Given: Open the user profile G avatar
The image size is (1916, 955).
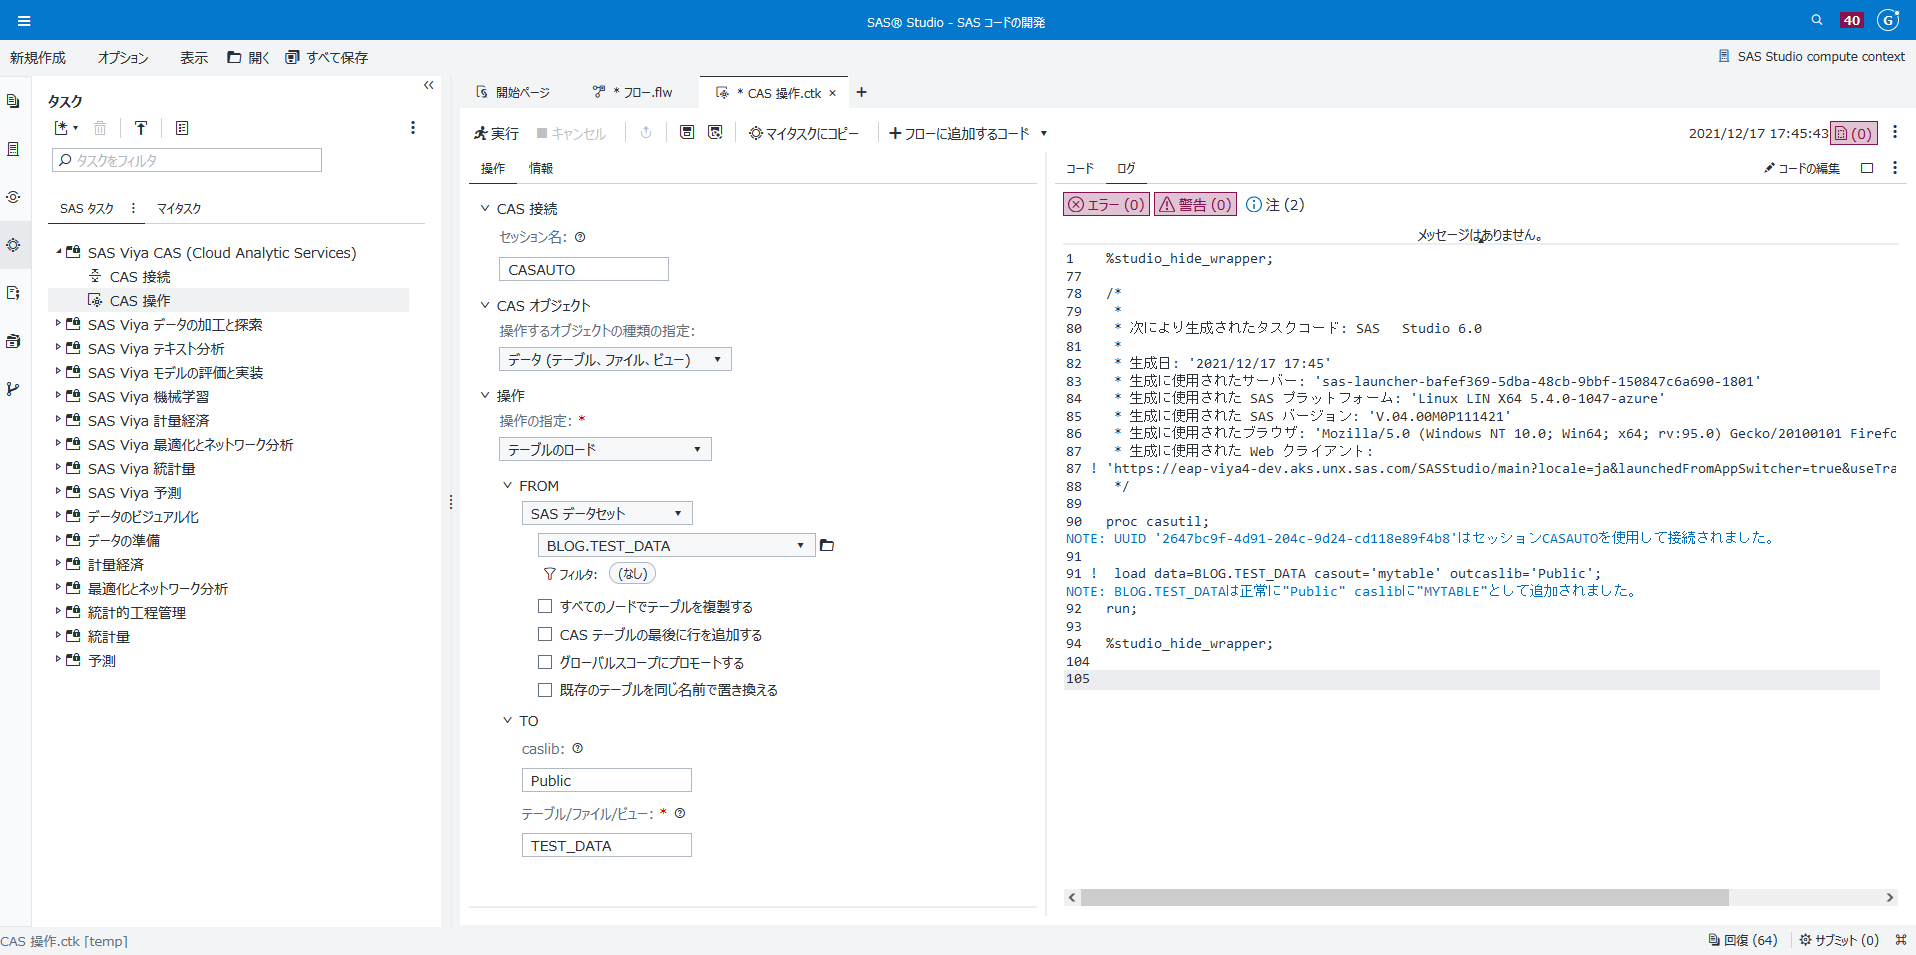Looking at the screenshot, I should point(1888,20).
